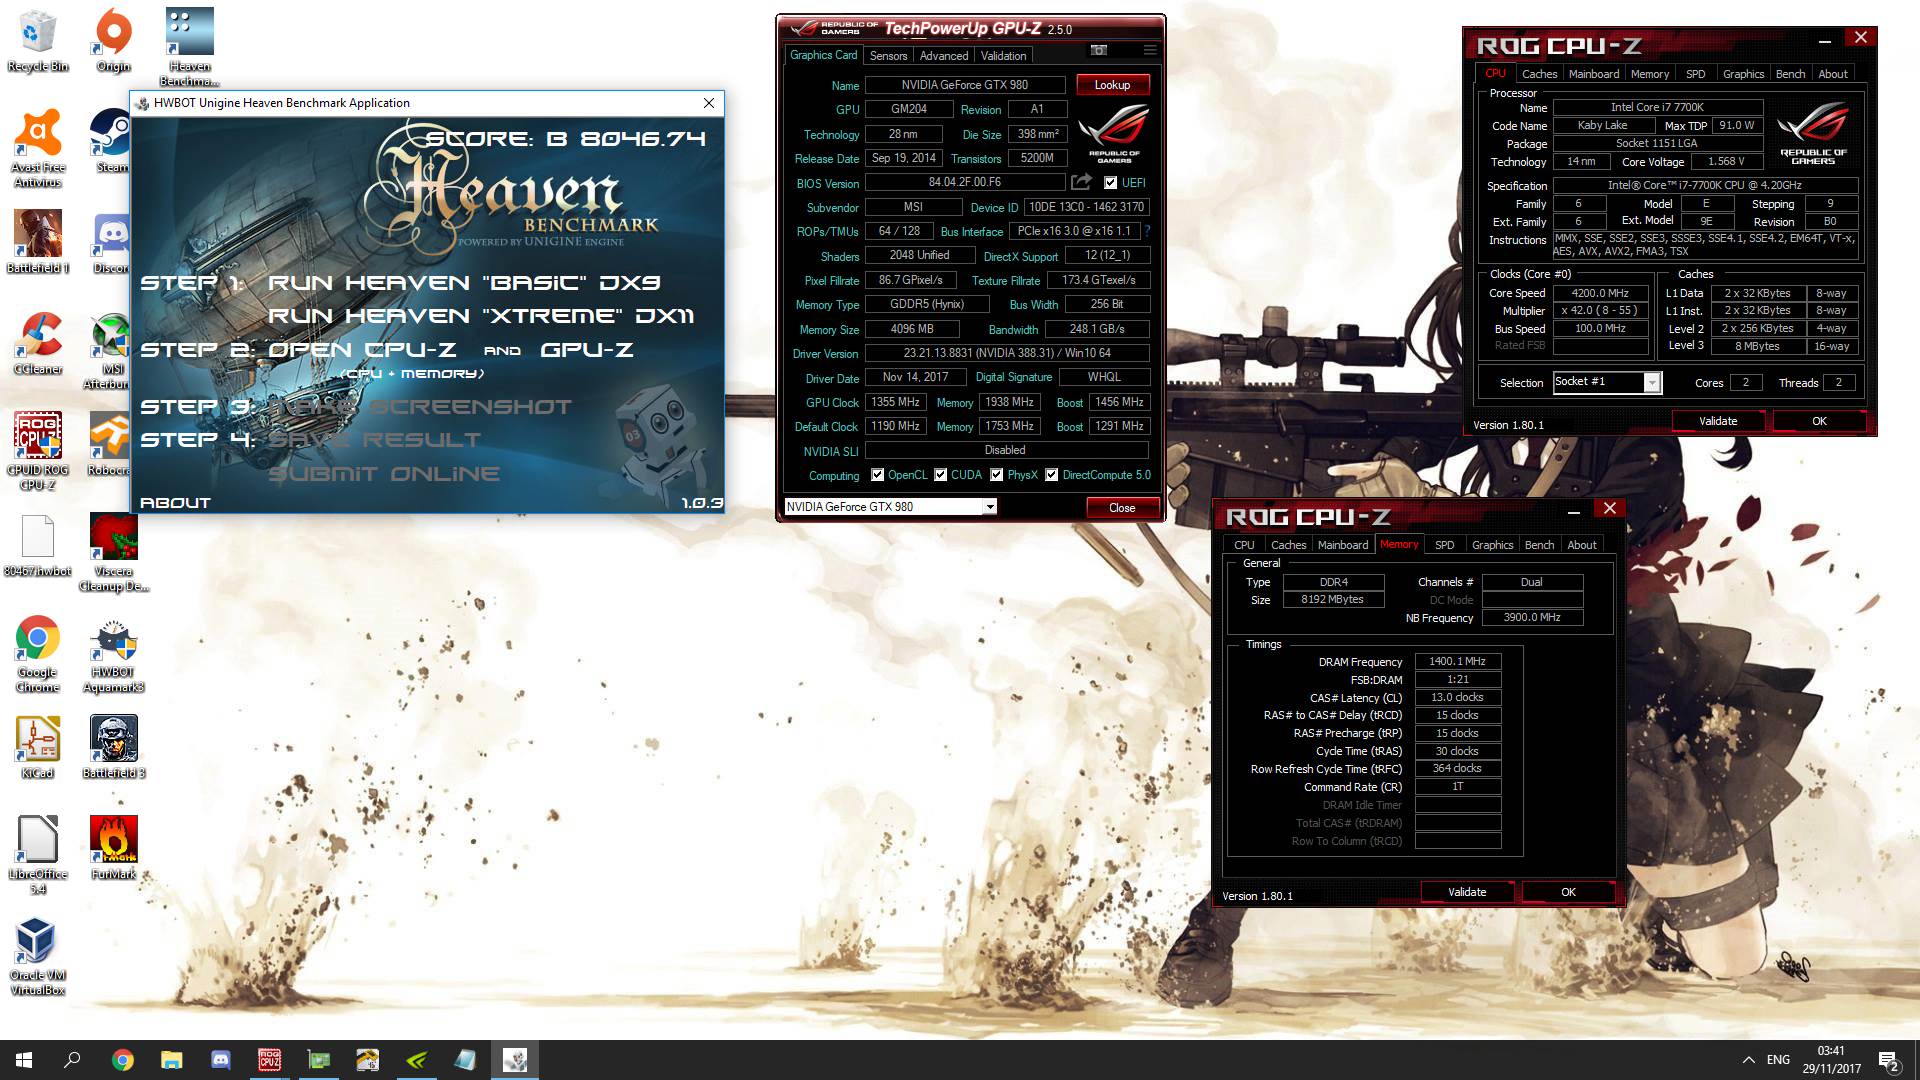Click the taskbar clock and date
Screen dimensions: 1920x1080
[x=1832, y=1060]
